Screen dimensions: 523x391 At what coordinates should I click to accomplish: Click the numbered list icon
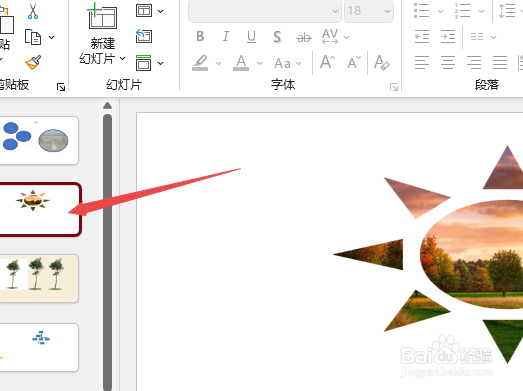click(x=462, y=11)
